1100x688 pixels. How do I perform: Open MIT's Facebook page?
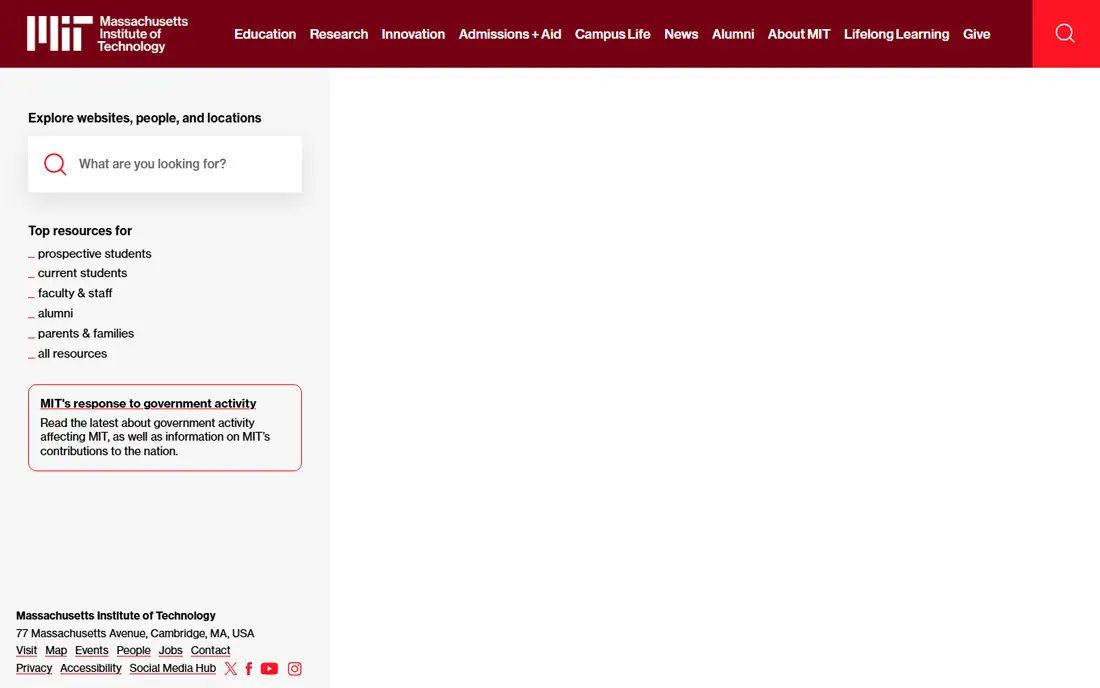pyautogui.click(x=249, y=668)
